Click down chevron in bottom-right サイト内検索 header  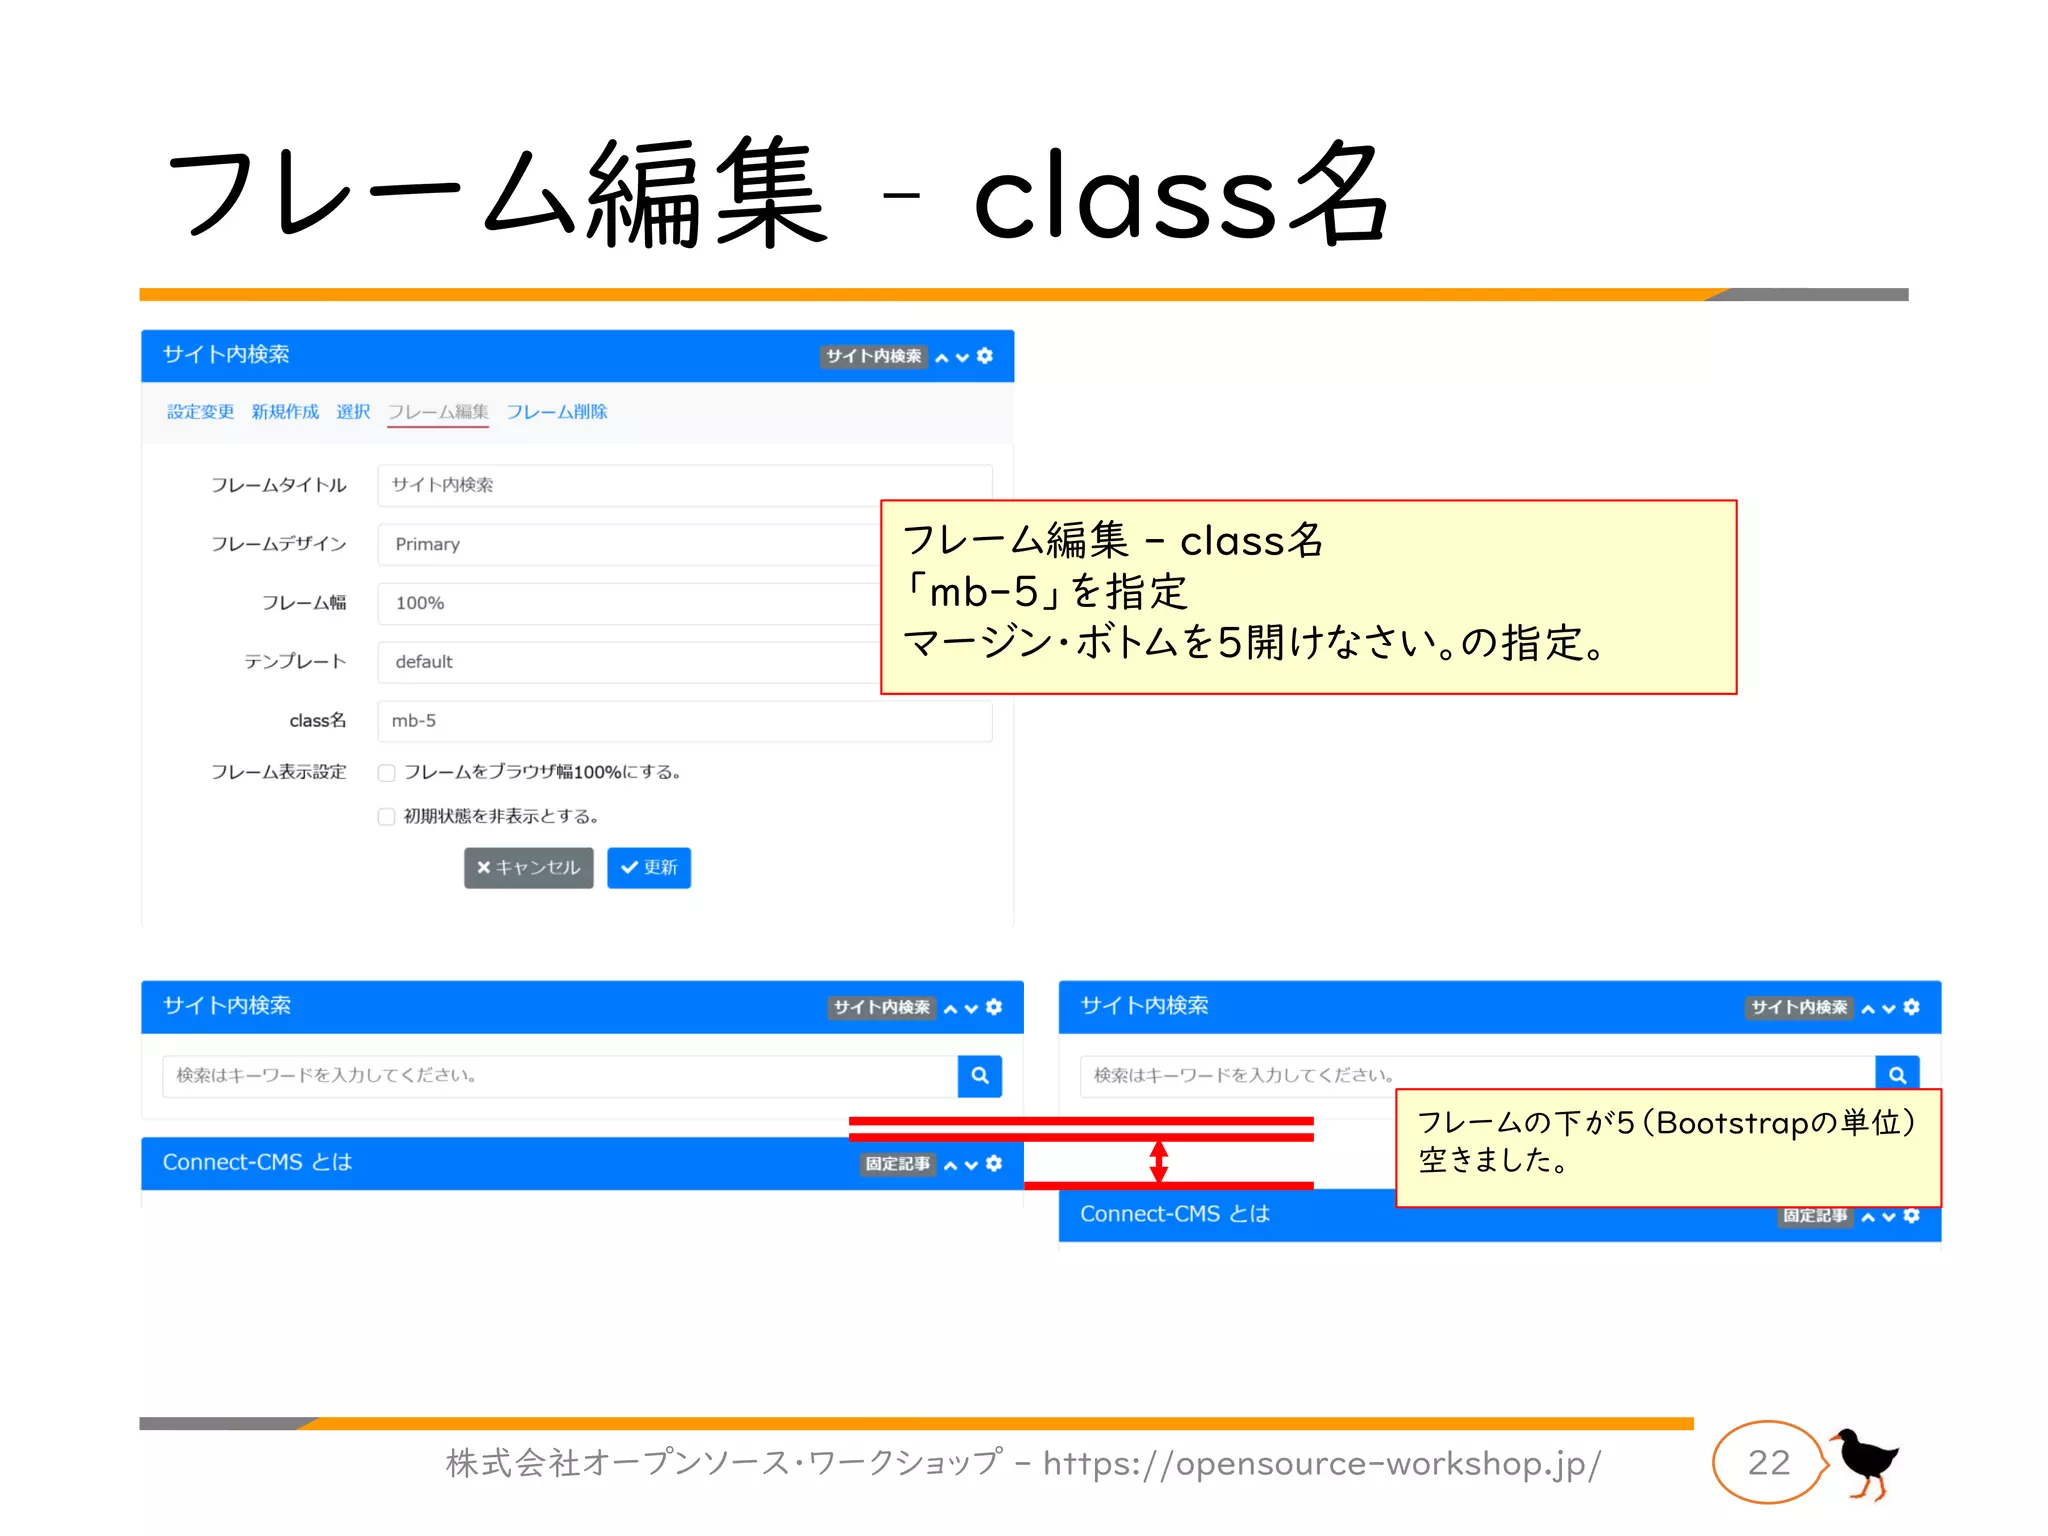click(x=1889, y=1008)
